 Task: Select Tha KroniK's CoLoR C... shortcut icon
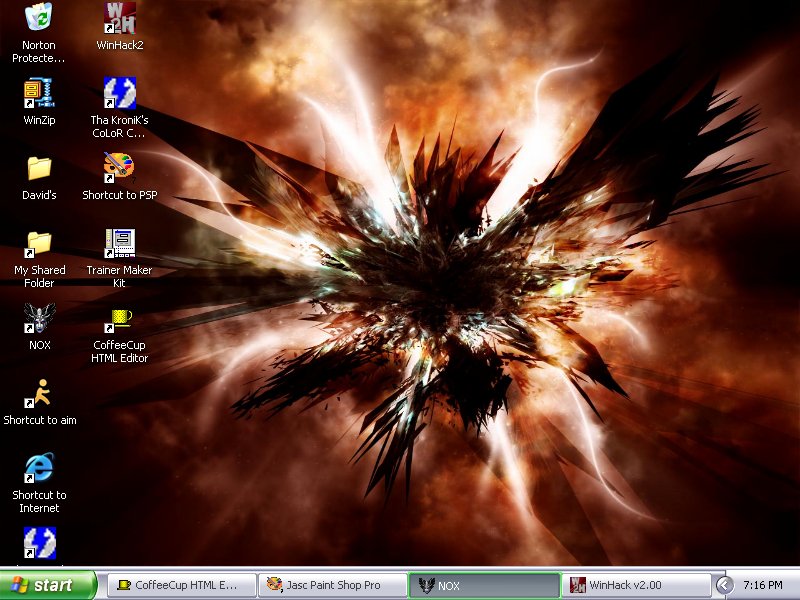point(119,92)
